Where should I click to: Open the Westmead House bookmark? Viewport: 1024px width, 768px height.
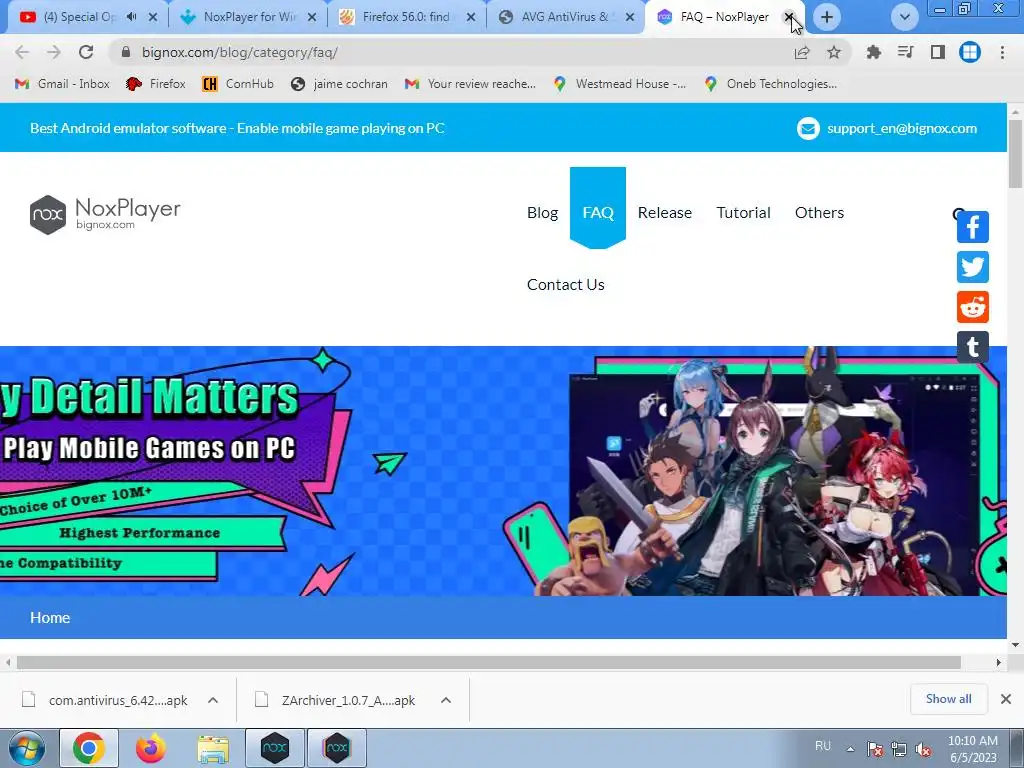click(619, 84)
